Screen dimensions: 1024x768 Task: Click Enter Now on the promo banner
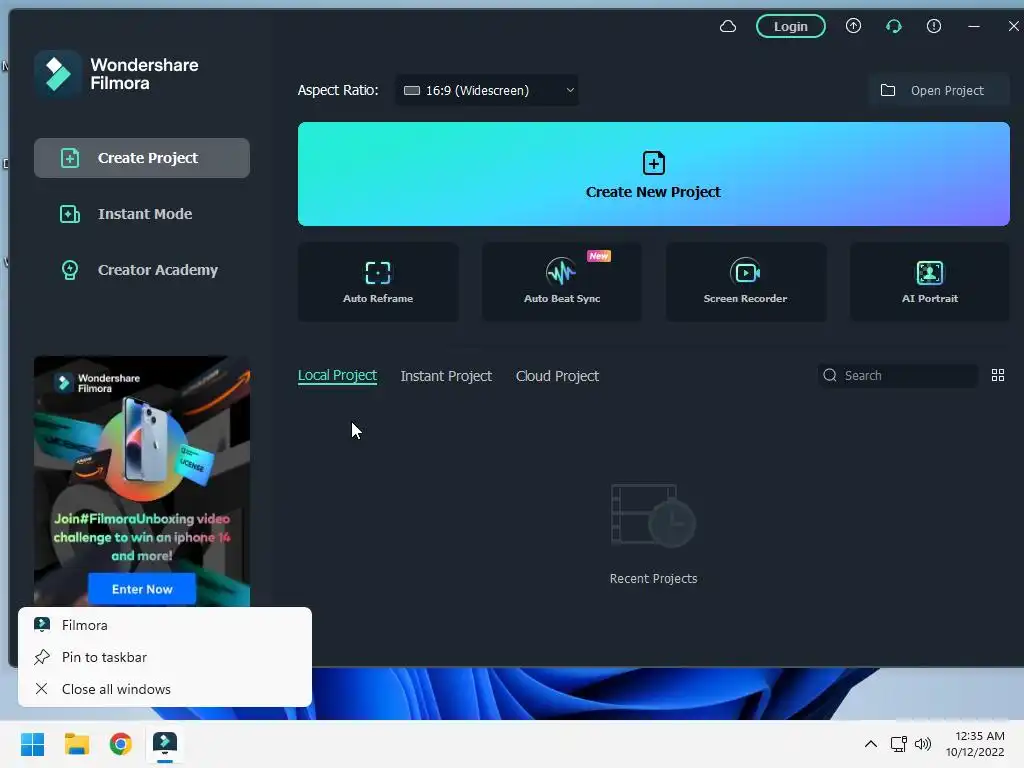142,589
